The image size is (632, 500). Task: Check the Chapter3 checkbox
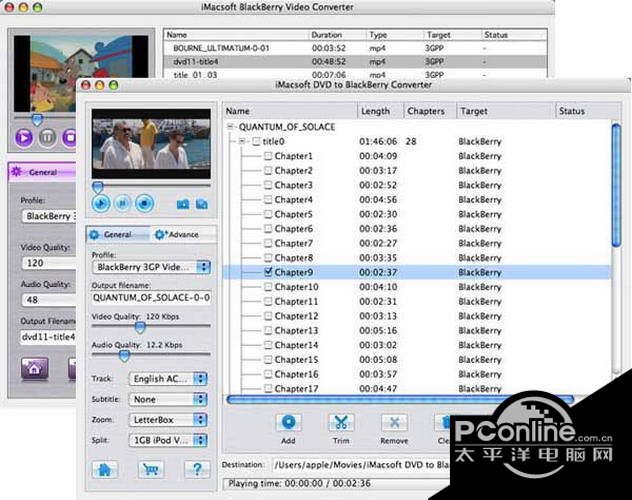pyautogui.click(x=268, y=185)
